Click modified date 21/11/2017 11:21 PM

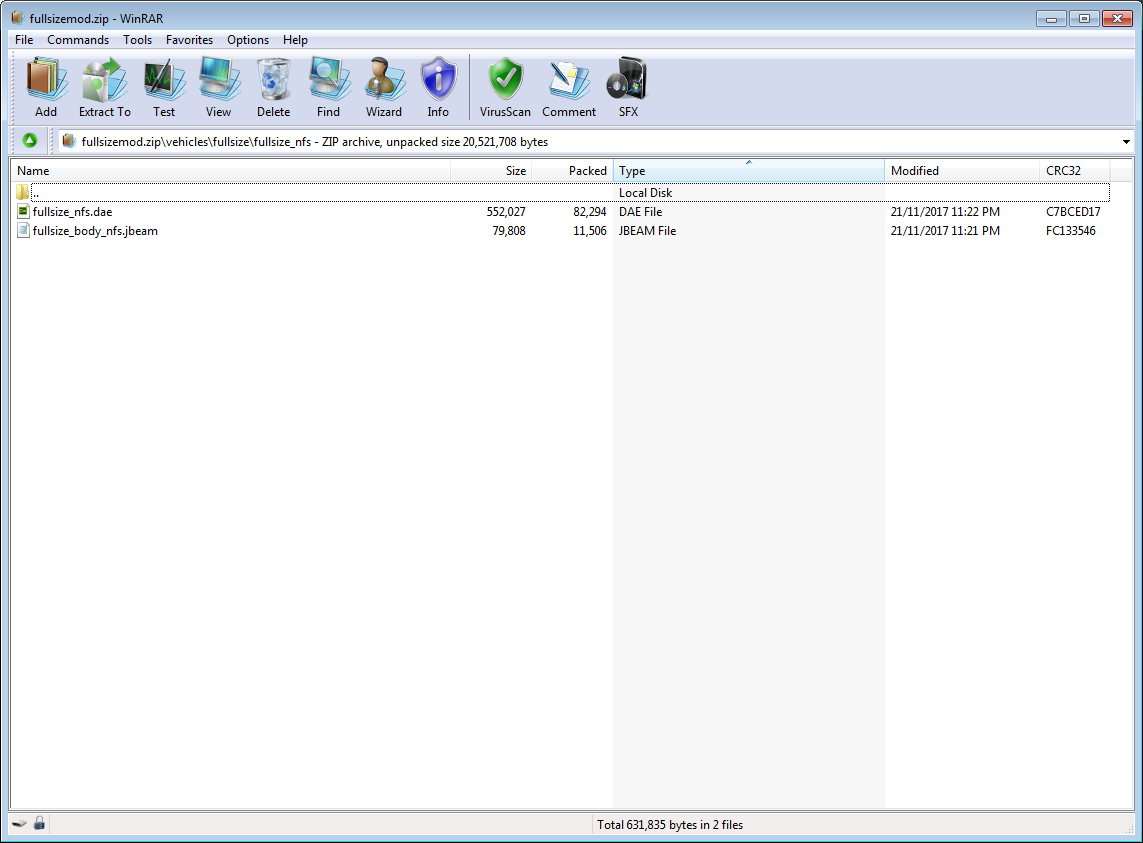(x=945, y=230)
